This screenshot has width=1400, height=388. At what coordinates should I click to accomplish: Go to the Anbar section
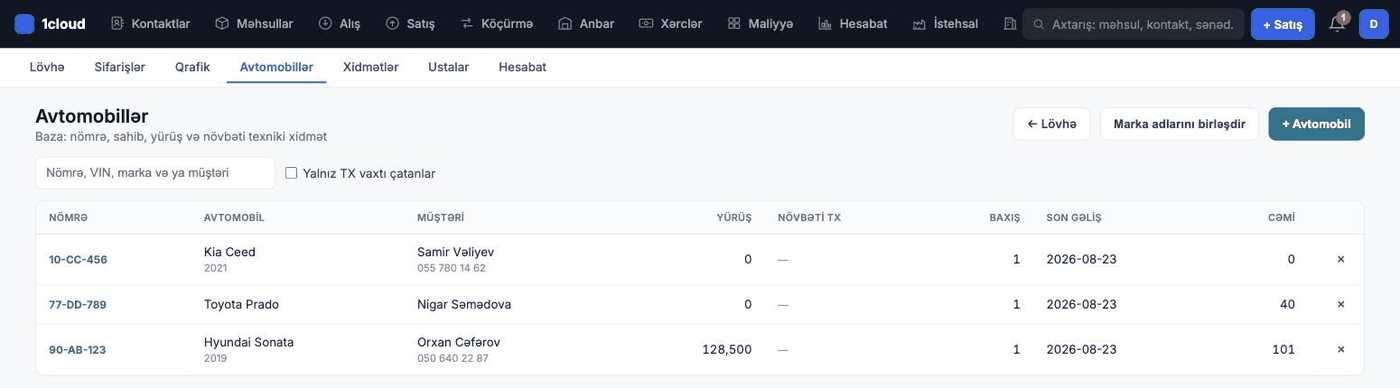(x=587, y=24)
